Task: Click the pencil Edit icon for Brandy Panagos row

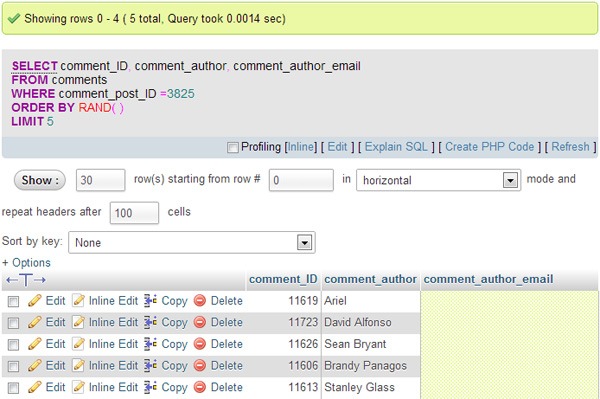Action: point(34,366)
